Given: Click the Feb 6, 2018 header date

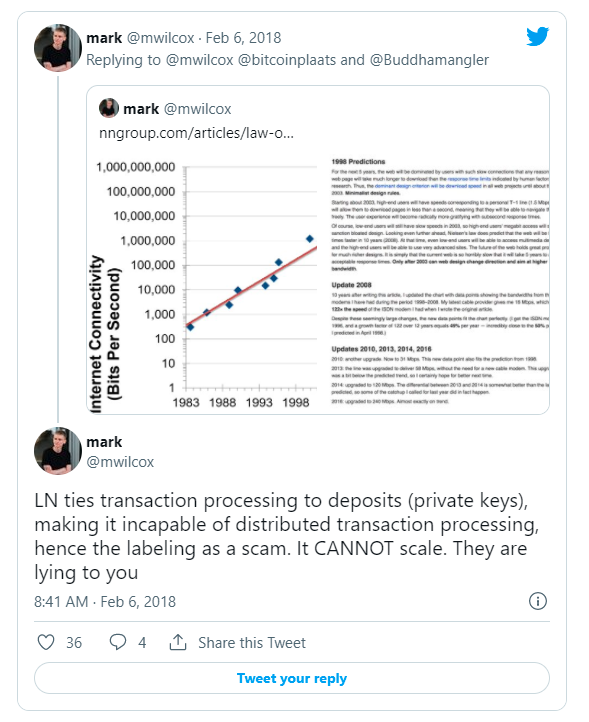Looking at the screenshot, I should (x=243, y=38).
